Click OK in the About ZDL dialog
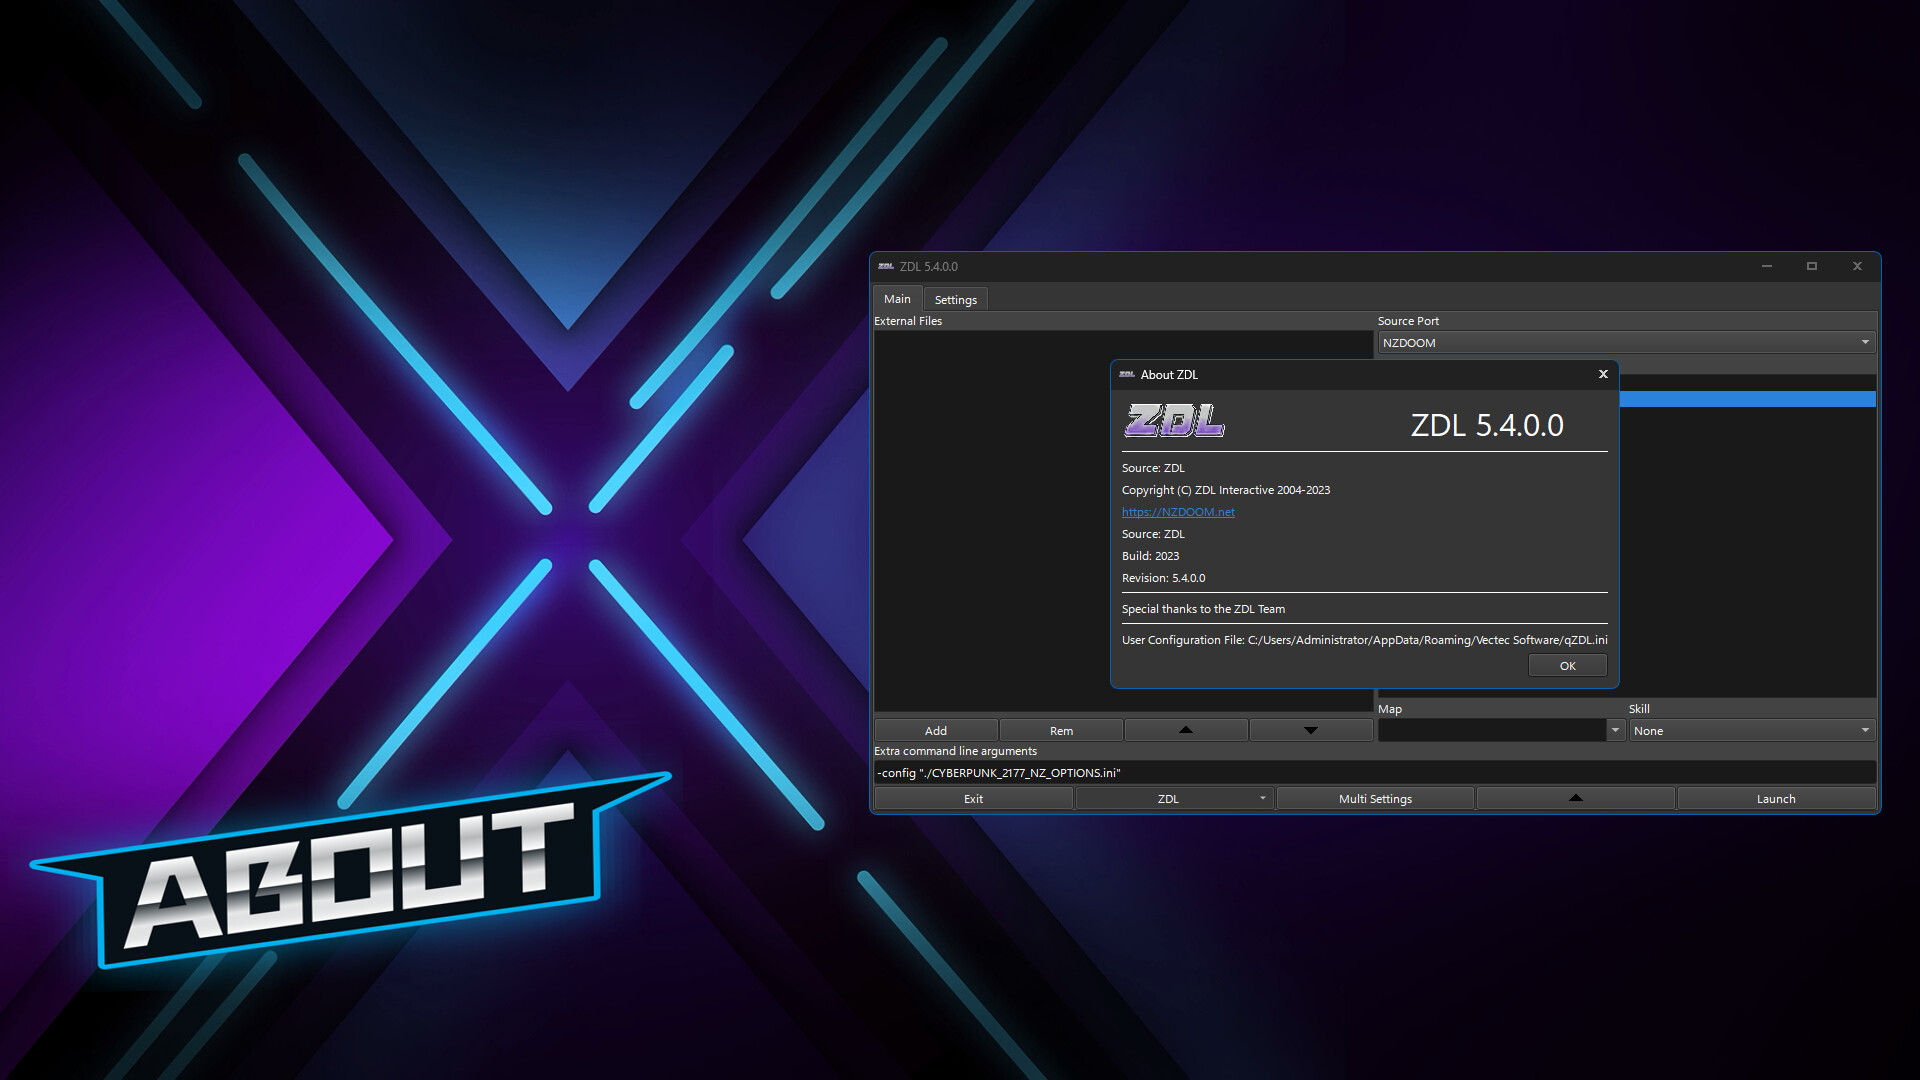Viewport: 1920px width, 1080px height. pos(1567,665)
